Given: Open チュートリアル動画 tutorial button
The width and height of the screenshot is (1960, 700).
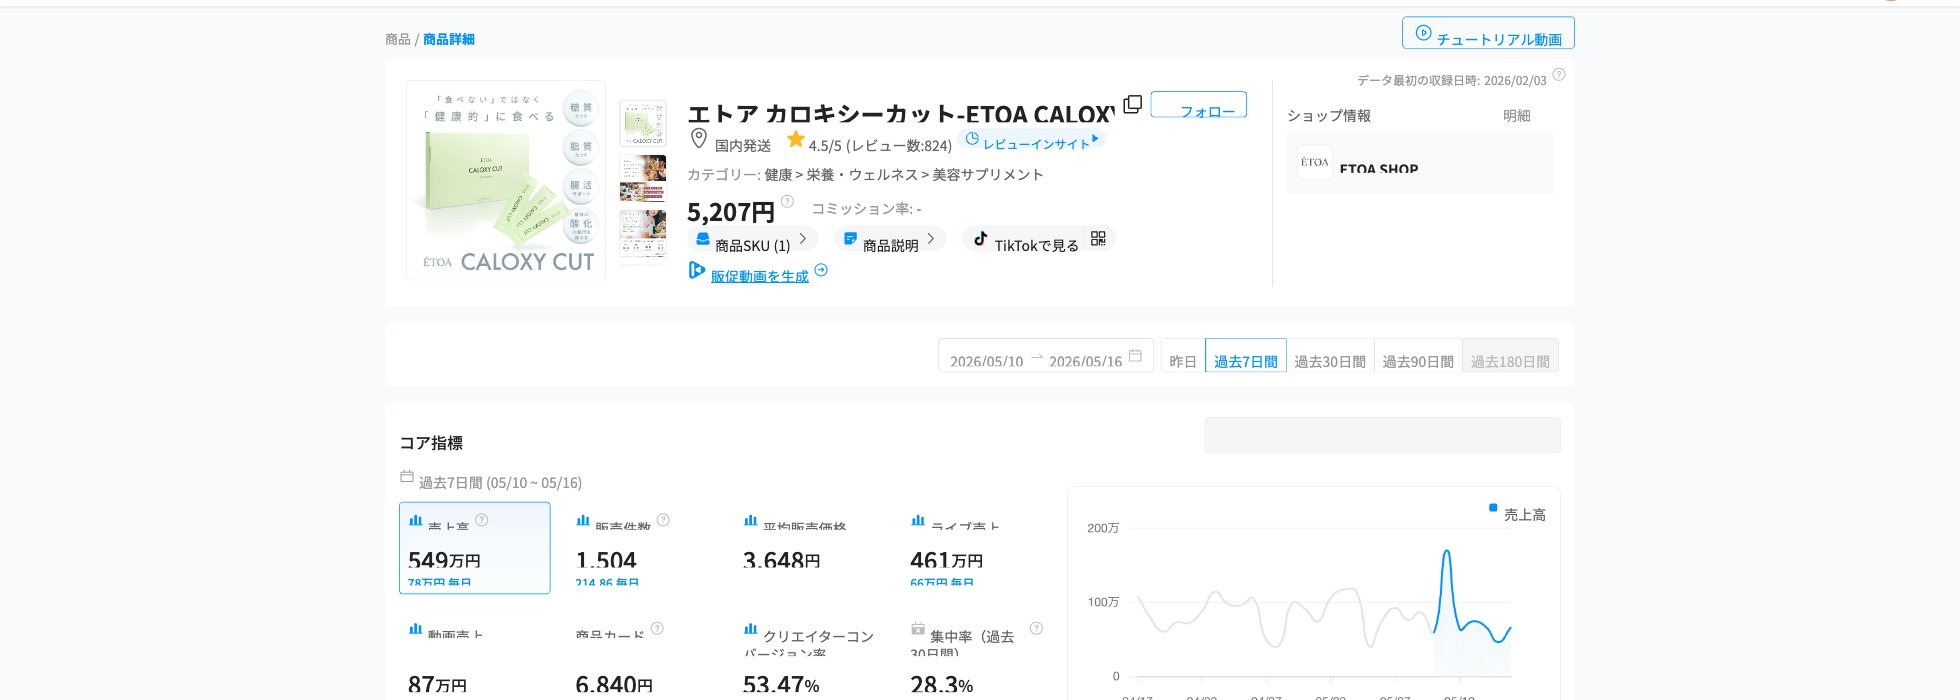Looking at the screenshot, I should click(x=1488, y=32).
